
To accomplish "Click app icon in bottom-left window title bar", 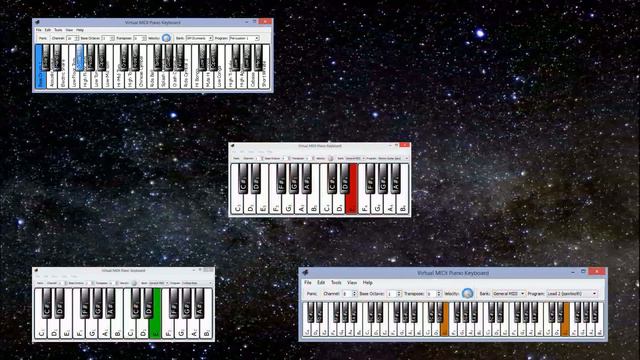I will pyautogui.click(x=37, y=270).
